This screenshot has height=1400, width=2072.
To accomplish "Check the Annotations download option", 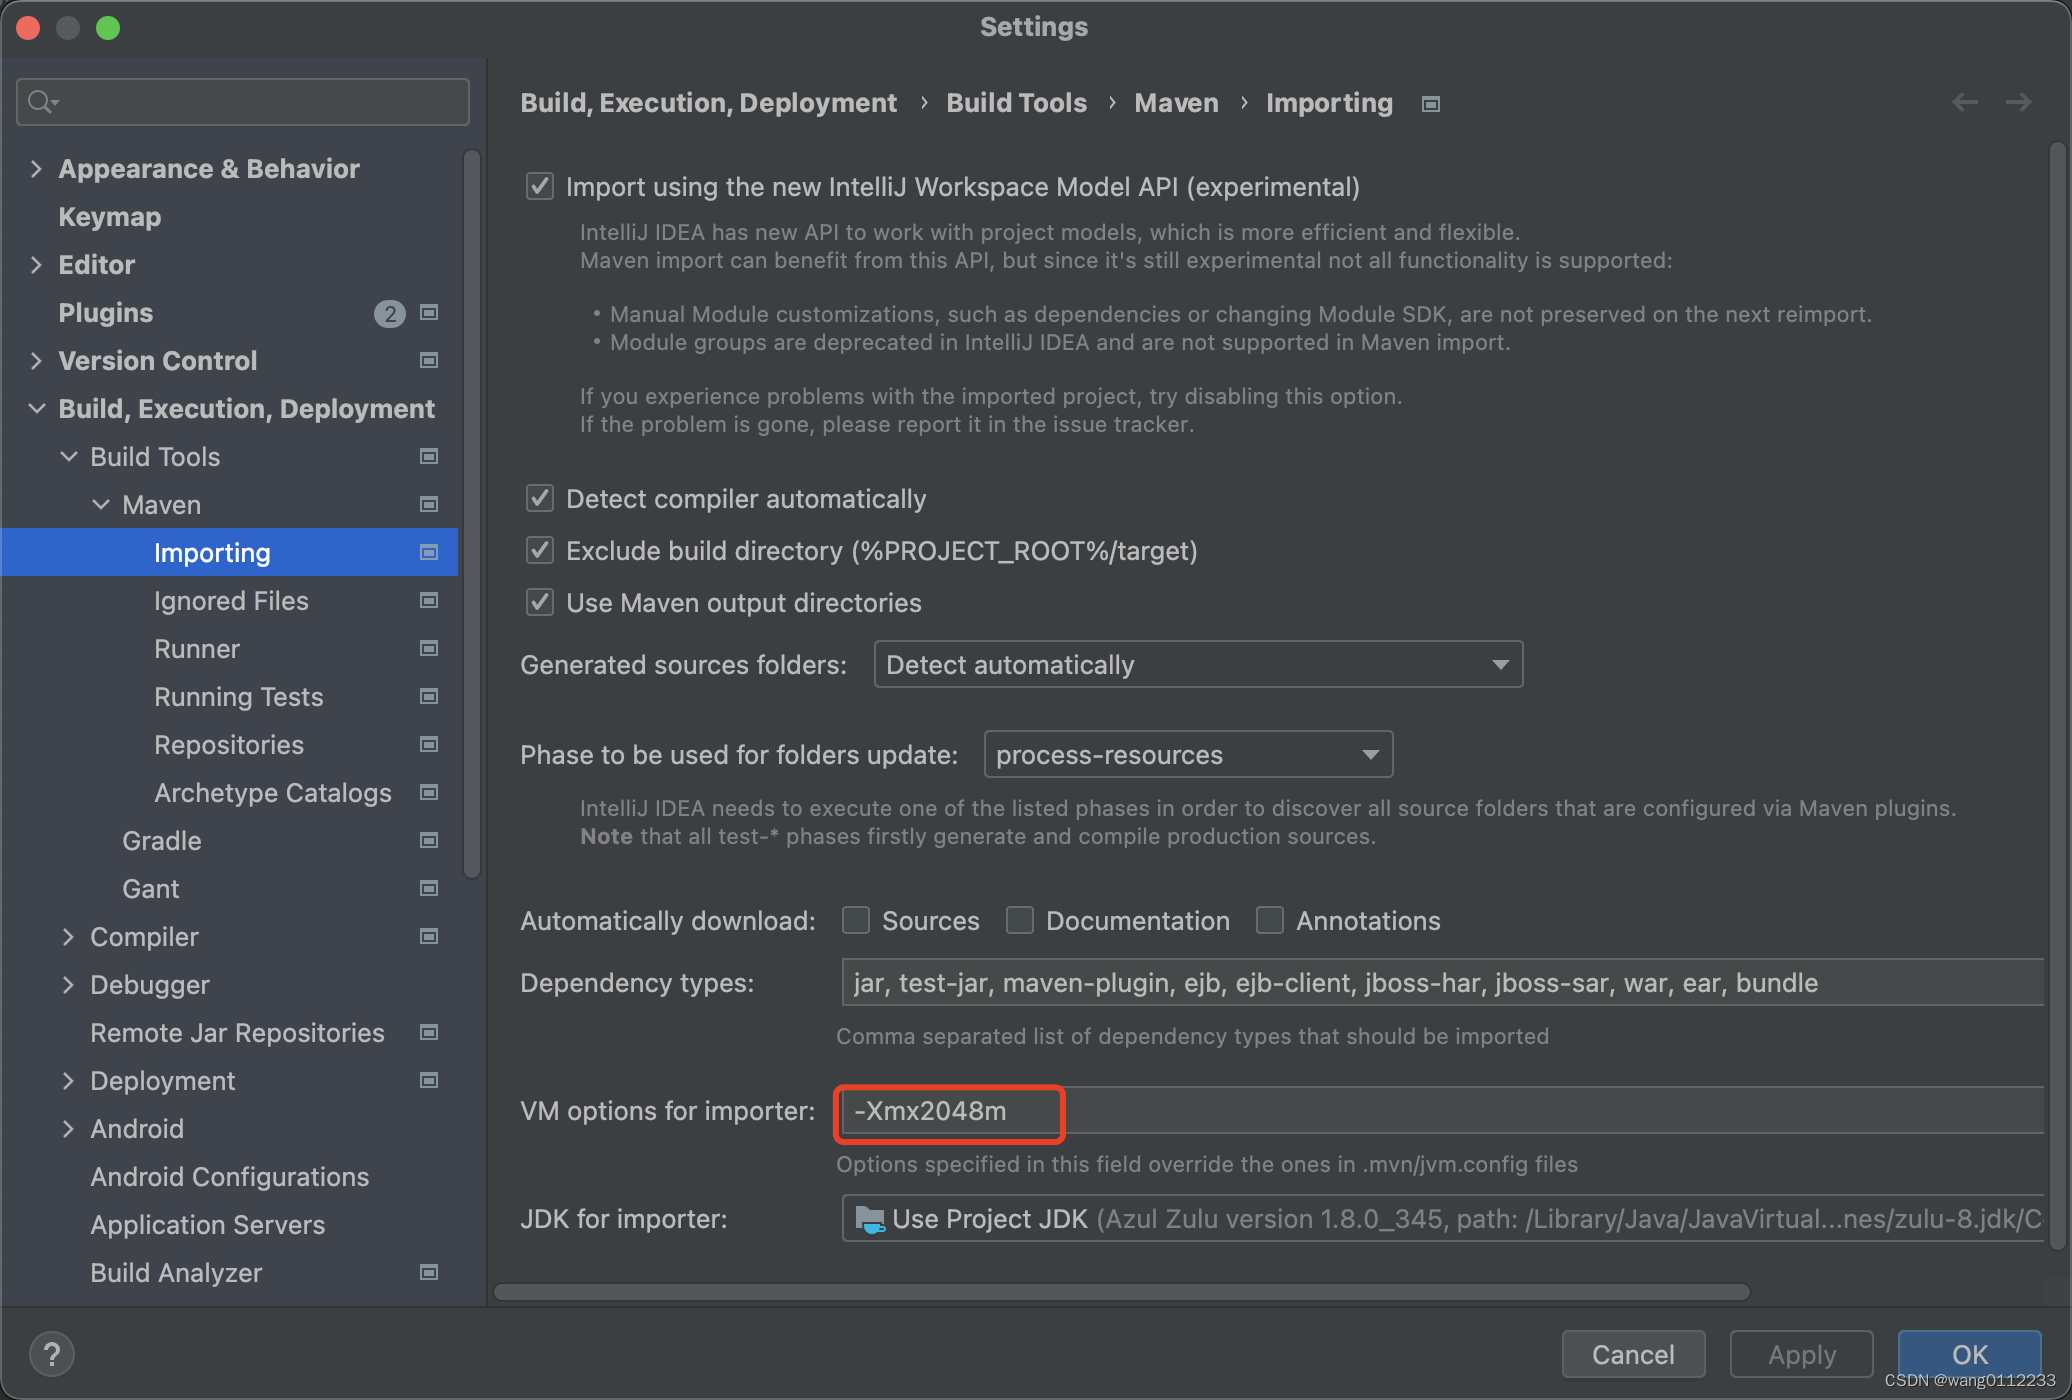I will (x=1269, y=920).
